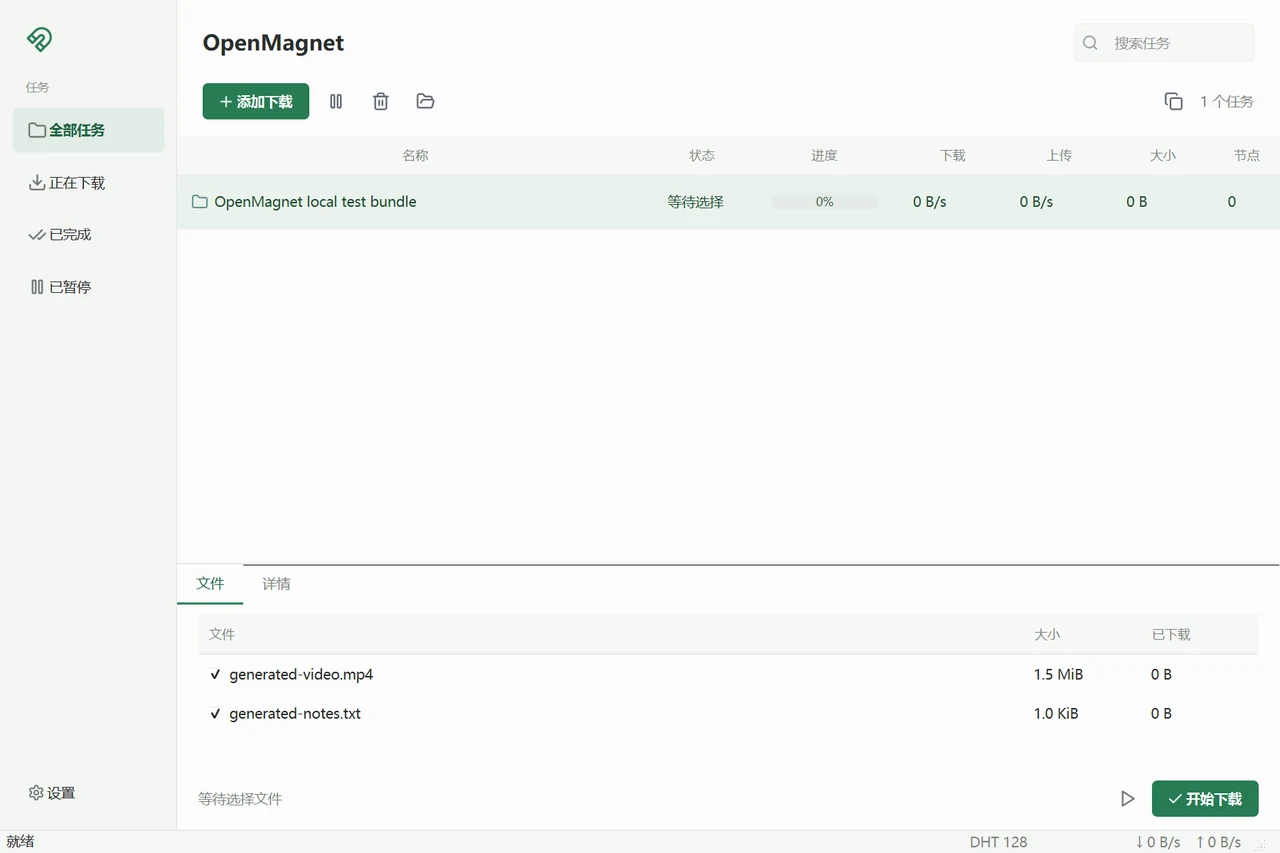Viewport: 1280px width, 853px height.
Task: Click the copy icon beside task count
Action: [1174, 101]
